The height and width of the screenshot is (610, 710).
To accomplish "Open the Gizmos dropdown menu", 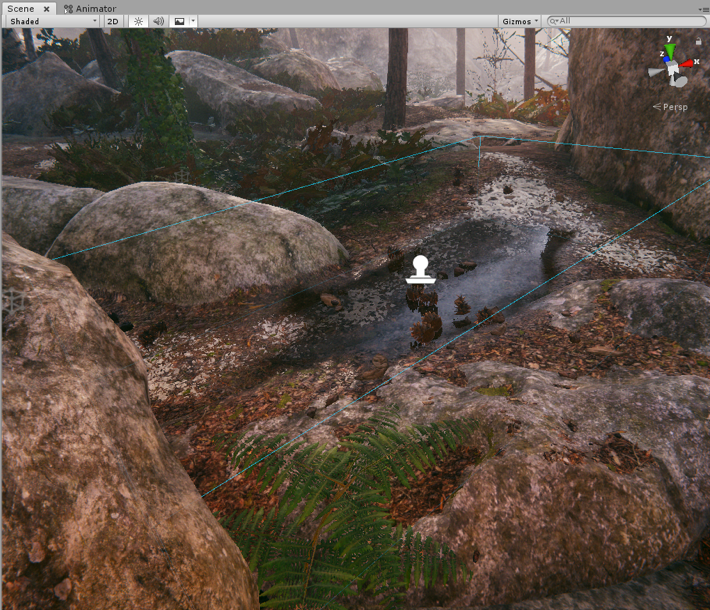I will [x=520, y=21].
